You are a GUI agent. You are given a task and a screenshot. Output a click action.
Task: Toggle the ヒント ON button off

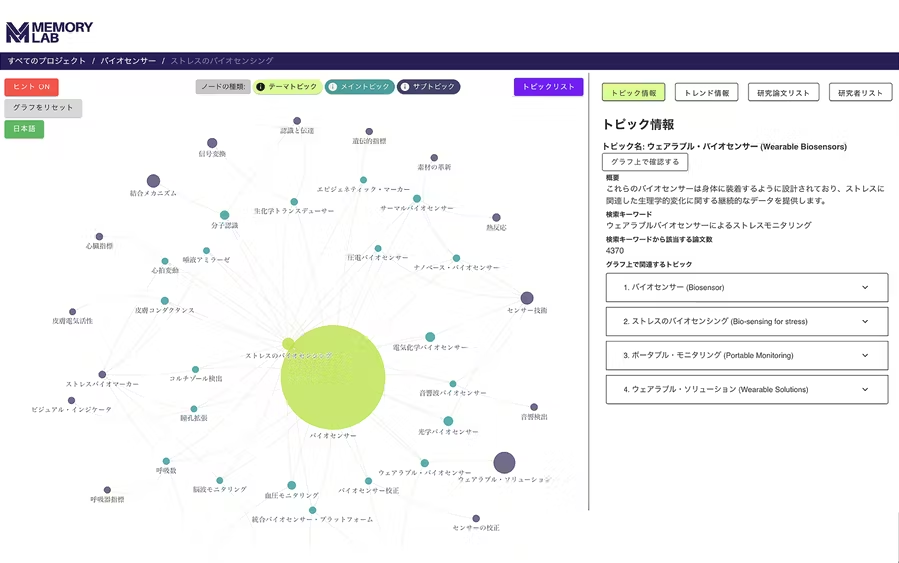coord(32,87)
